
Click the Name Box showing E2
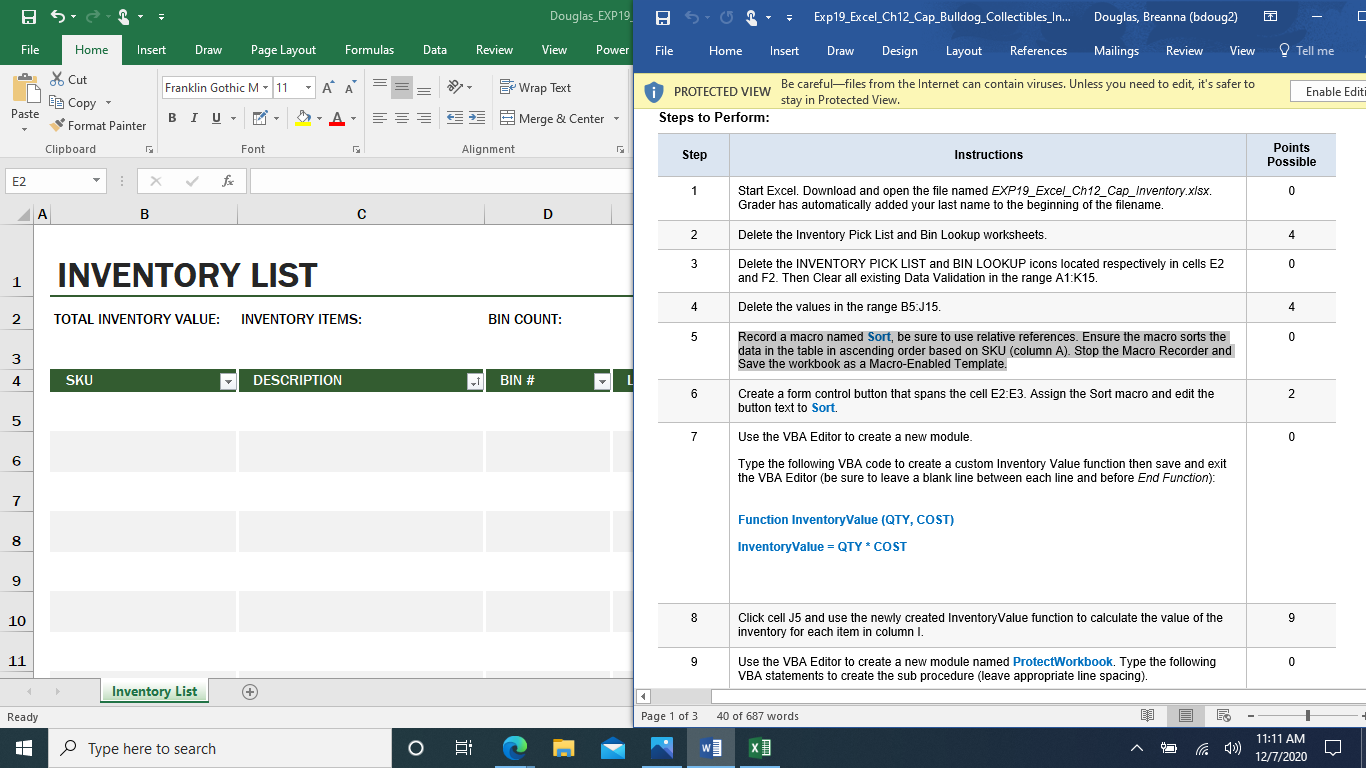pyautogui.click(x=45, y=181)
